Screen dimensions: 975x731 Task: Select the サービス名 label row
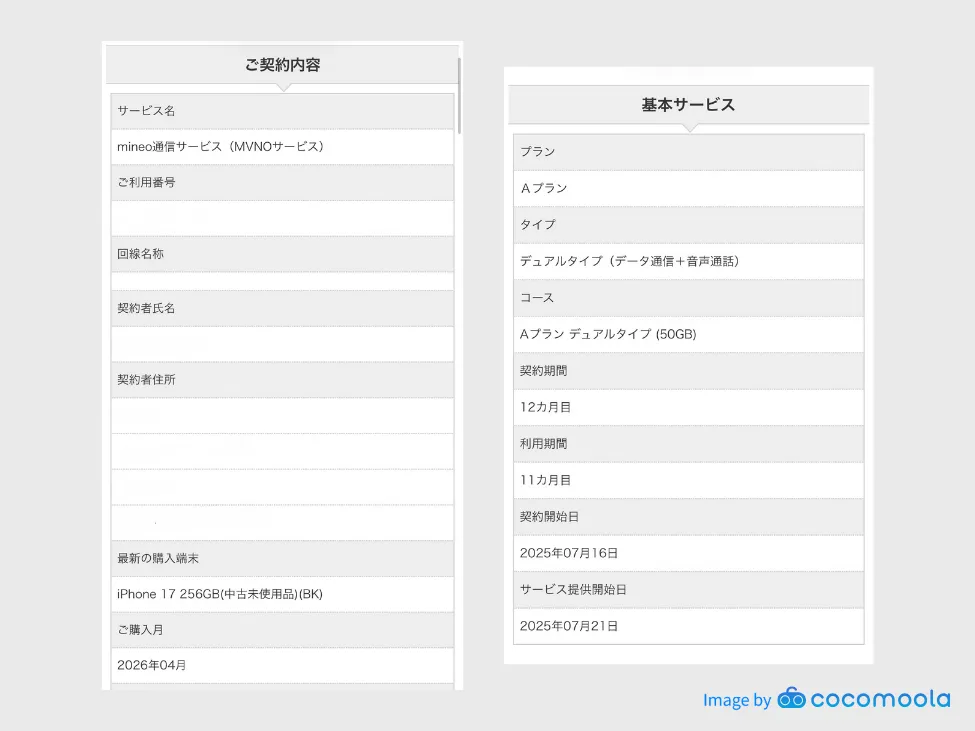282,111
